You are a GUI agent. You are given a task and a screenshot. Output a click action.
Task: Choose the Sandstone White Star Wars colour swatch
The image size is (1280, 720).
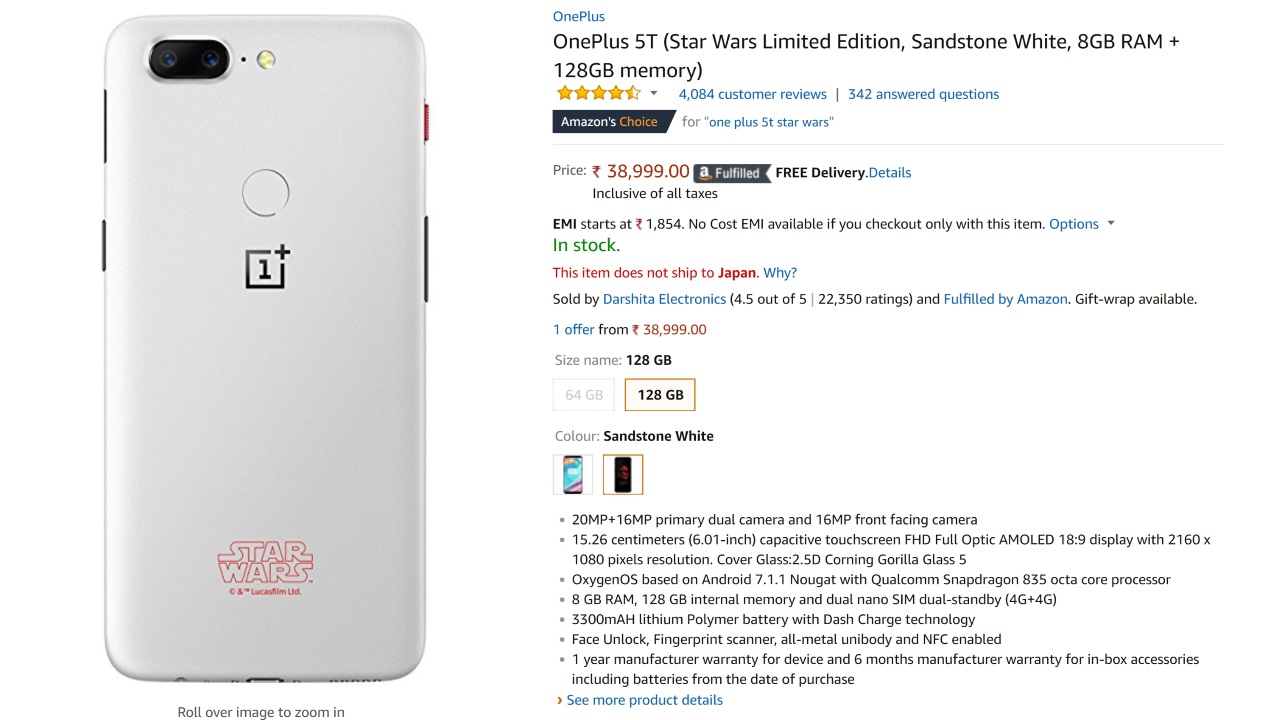[x=623, y=474]
